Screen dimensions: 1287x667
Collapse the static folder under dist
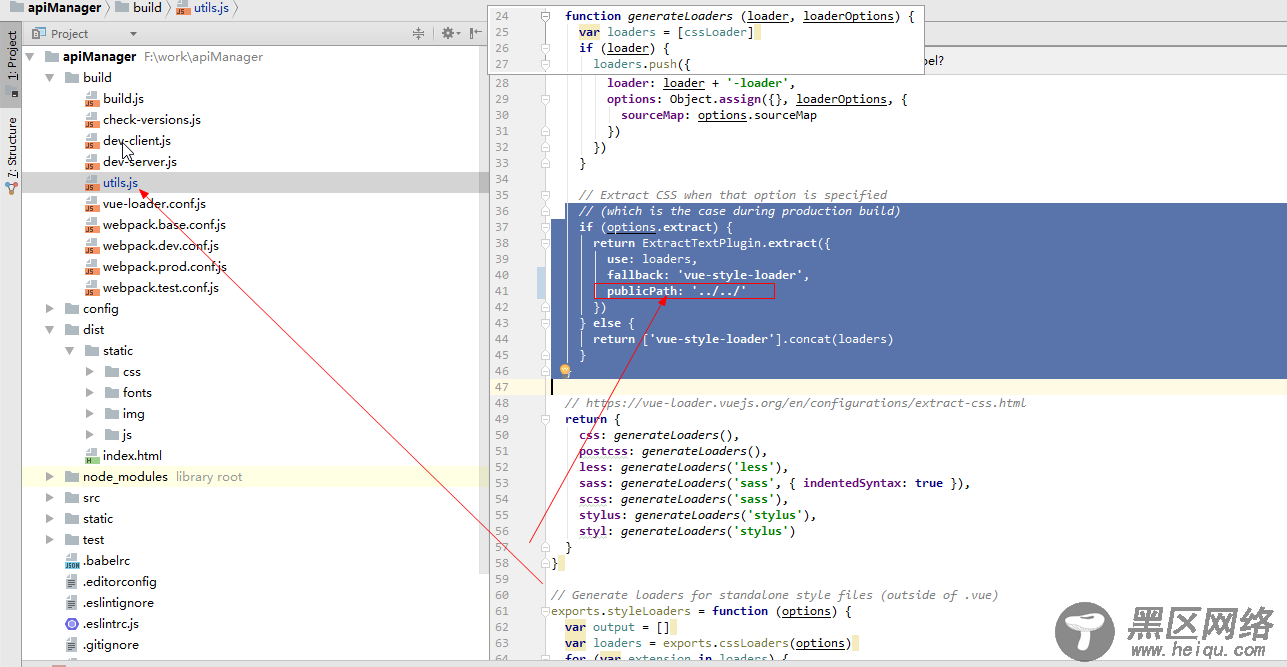coord(69,351)
